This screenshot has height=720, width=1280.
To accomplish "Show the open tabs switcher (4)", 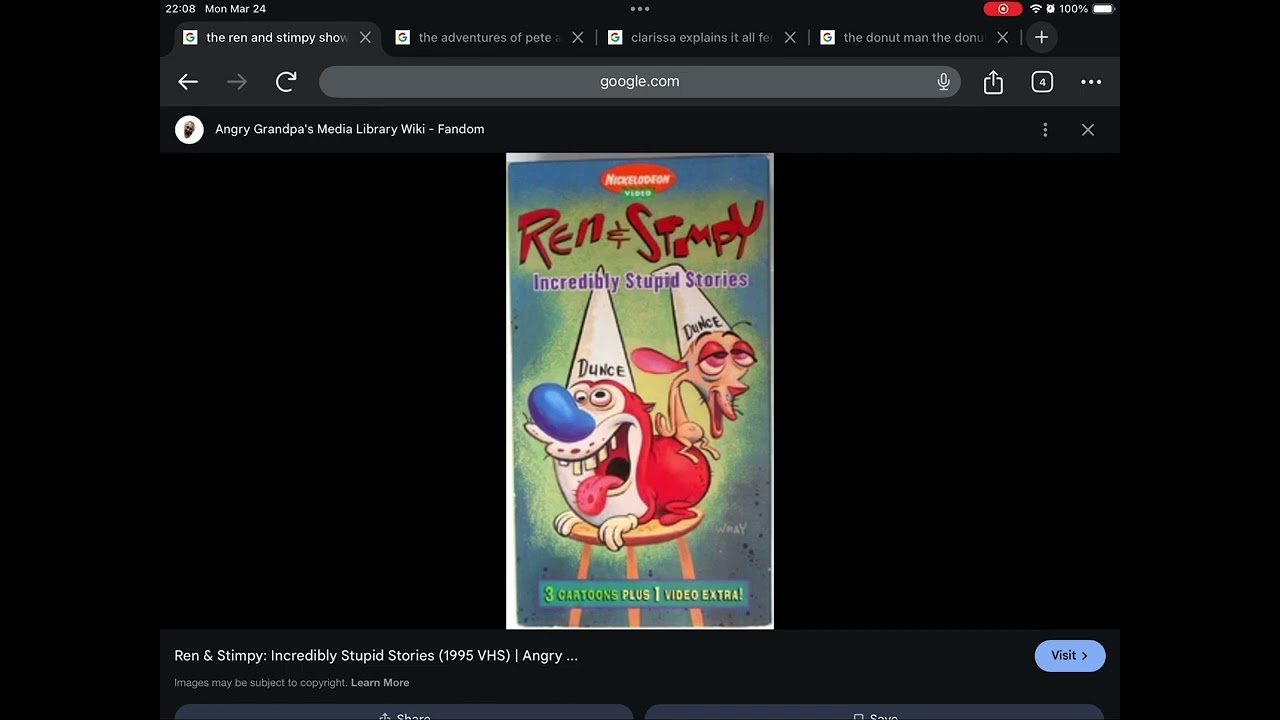I will (1042, 82).
